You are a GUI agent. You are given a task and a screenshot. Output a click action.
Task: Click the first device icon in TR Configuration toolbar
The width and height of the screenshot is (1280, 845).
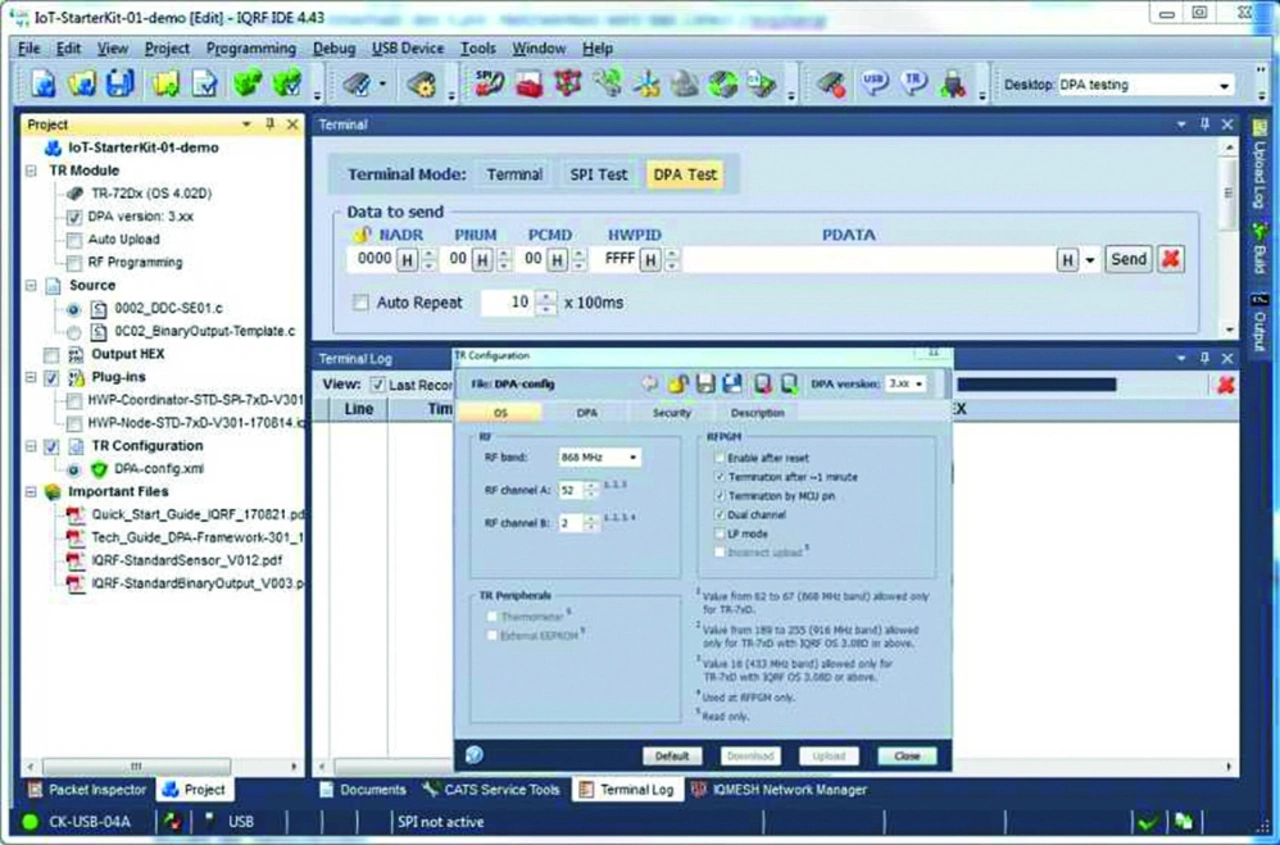pyautogui.click(x=763, y=383)
